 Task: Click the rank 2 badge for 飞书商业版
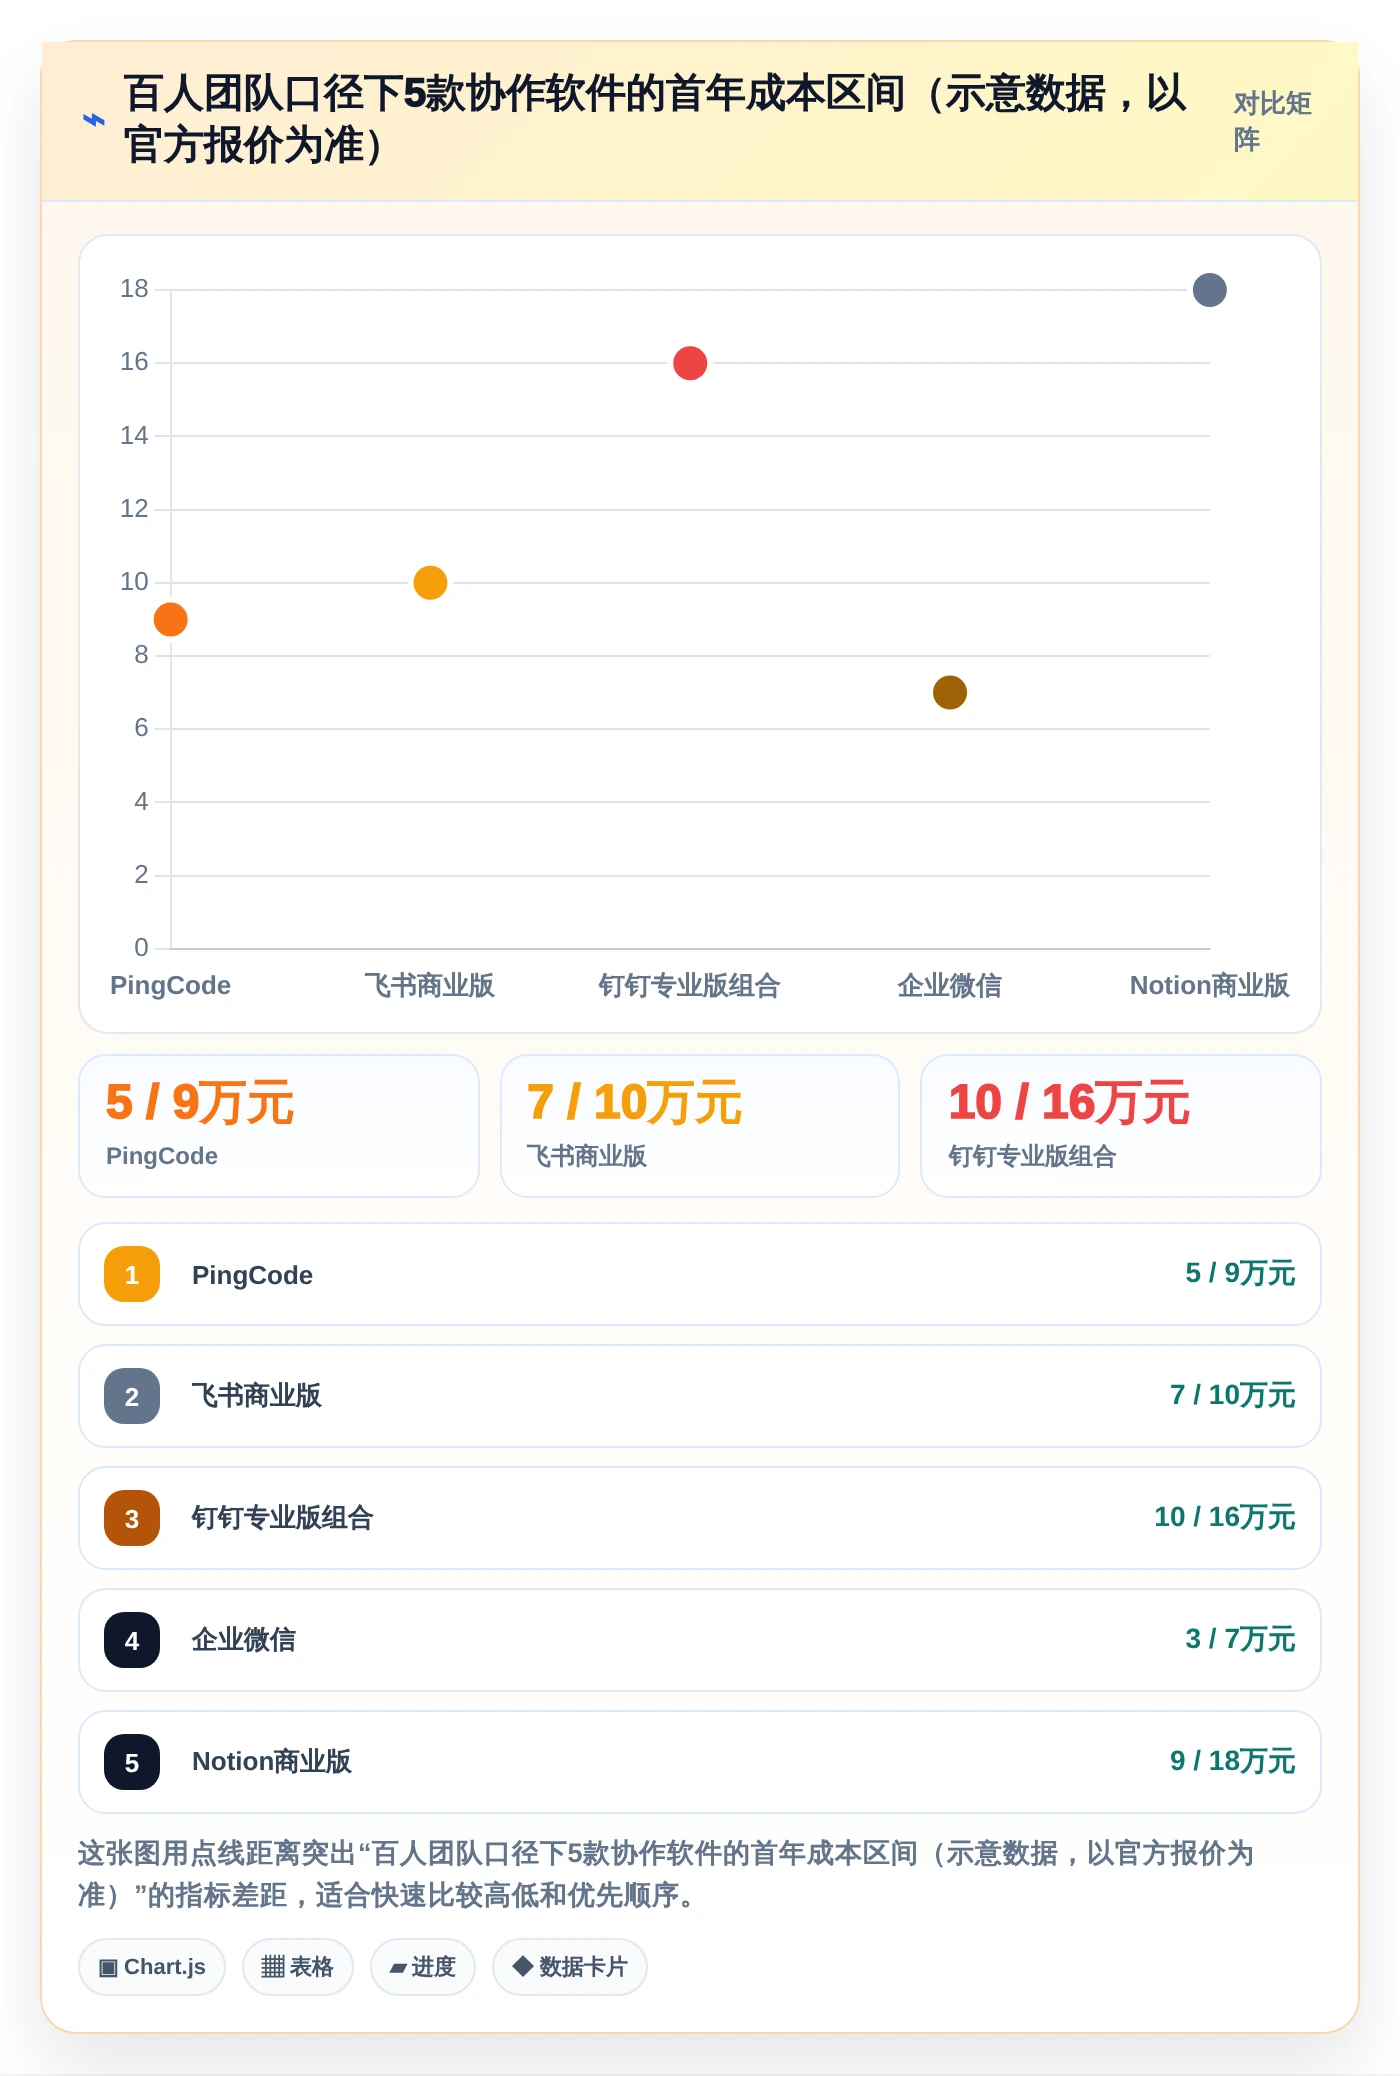(x=132, y=1396)
